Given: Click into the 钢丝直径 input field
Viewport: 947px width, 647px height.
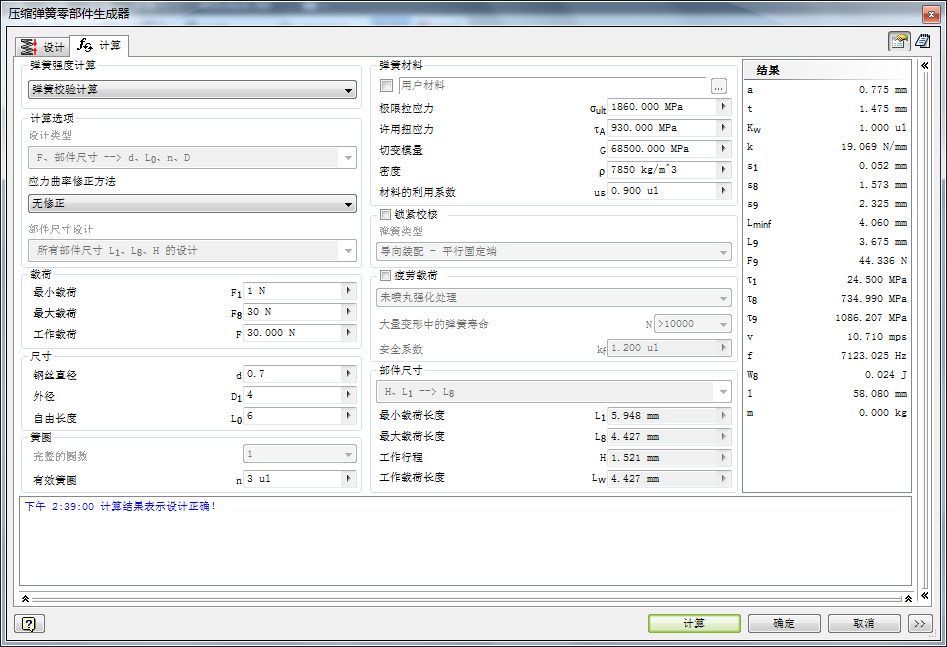Looking at the screenshot, I should tap(291, 374).
